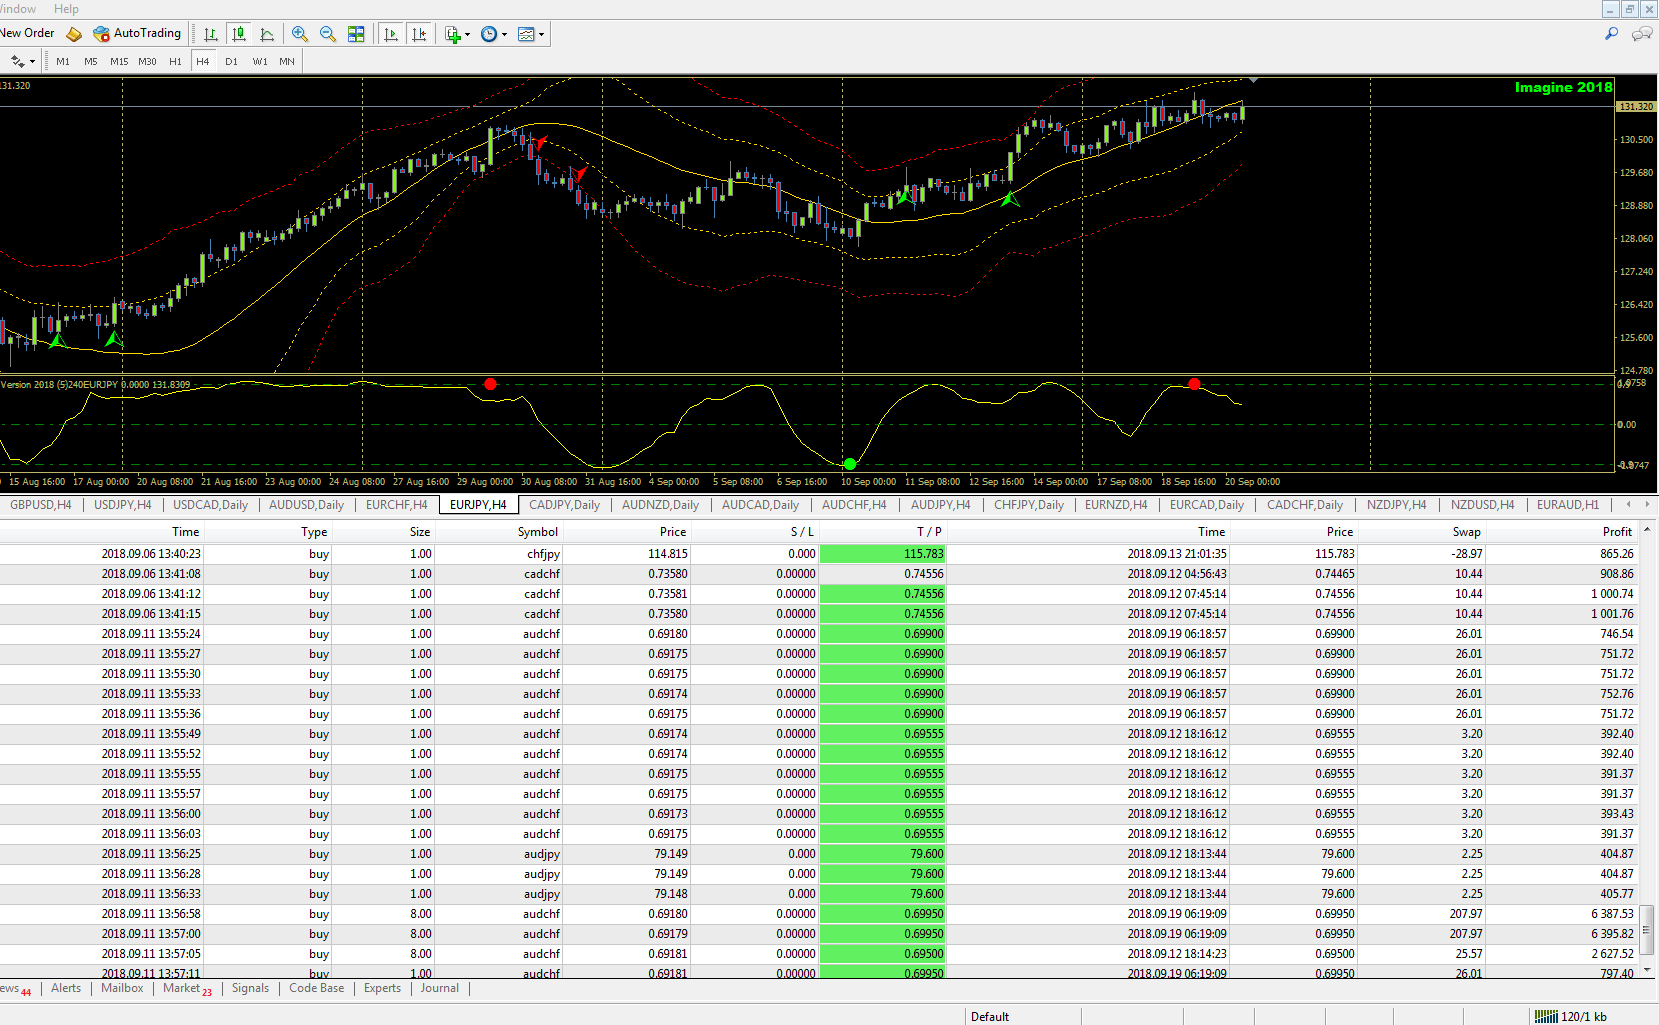Screen dimensions: 1659x1025
Task: Select the W1 timeframe
Action: tap(260, 62)
